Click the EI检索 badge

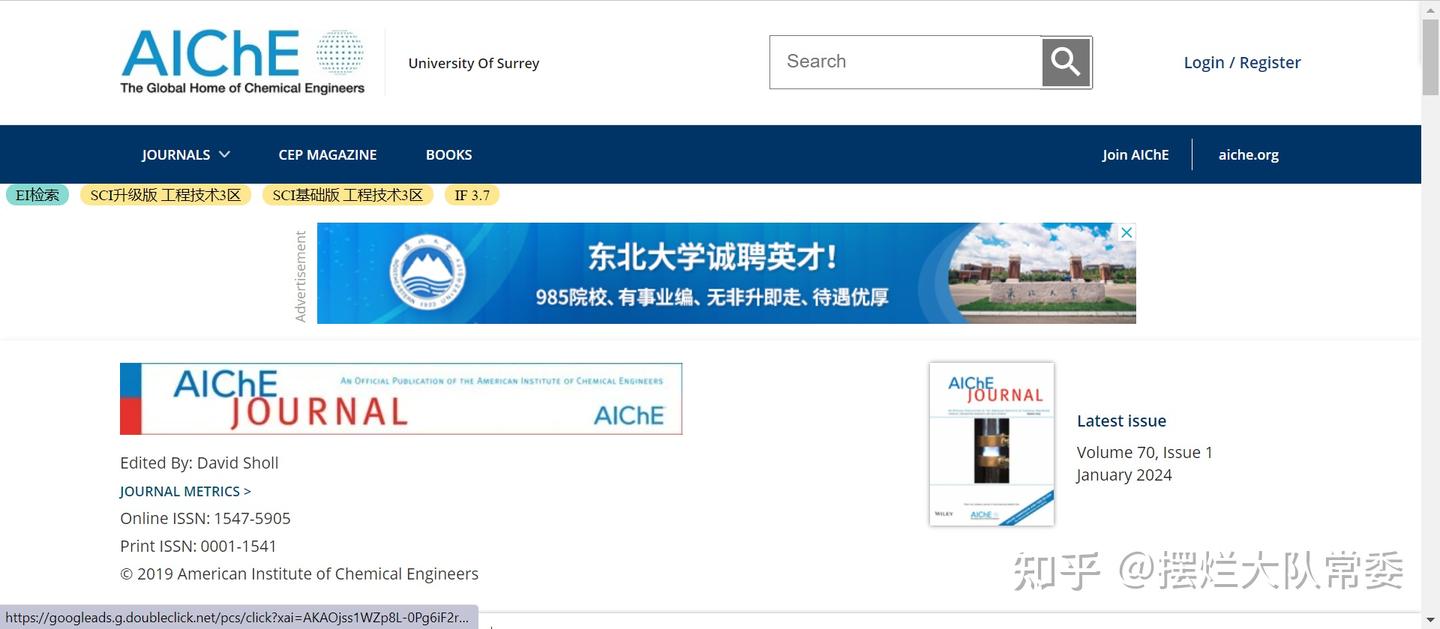pos(37,194)
